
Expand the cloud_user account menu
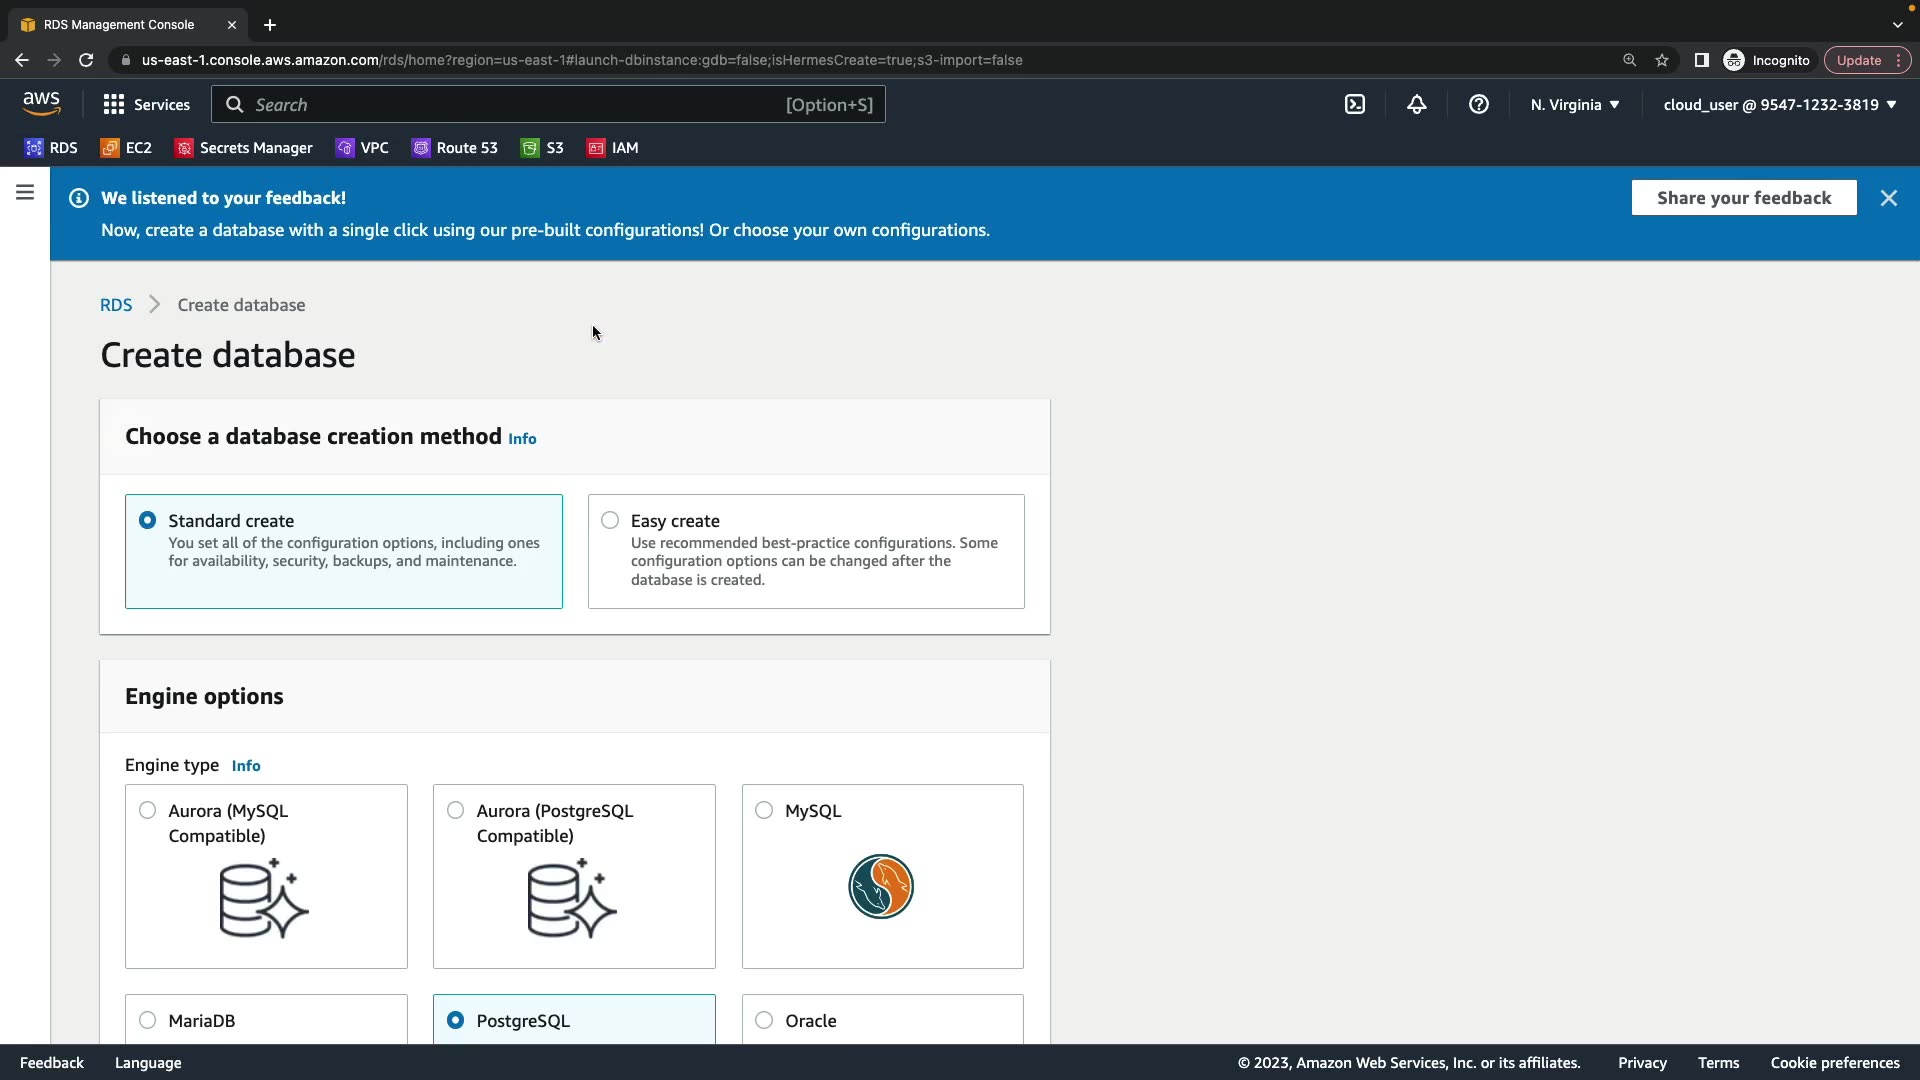click(x=1779, y=104)
